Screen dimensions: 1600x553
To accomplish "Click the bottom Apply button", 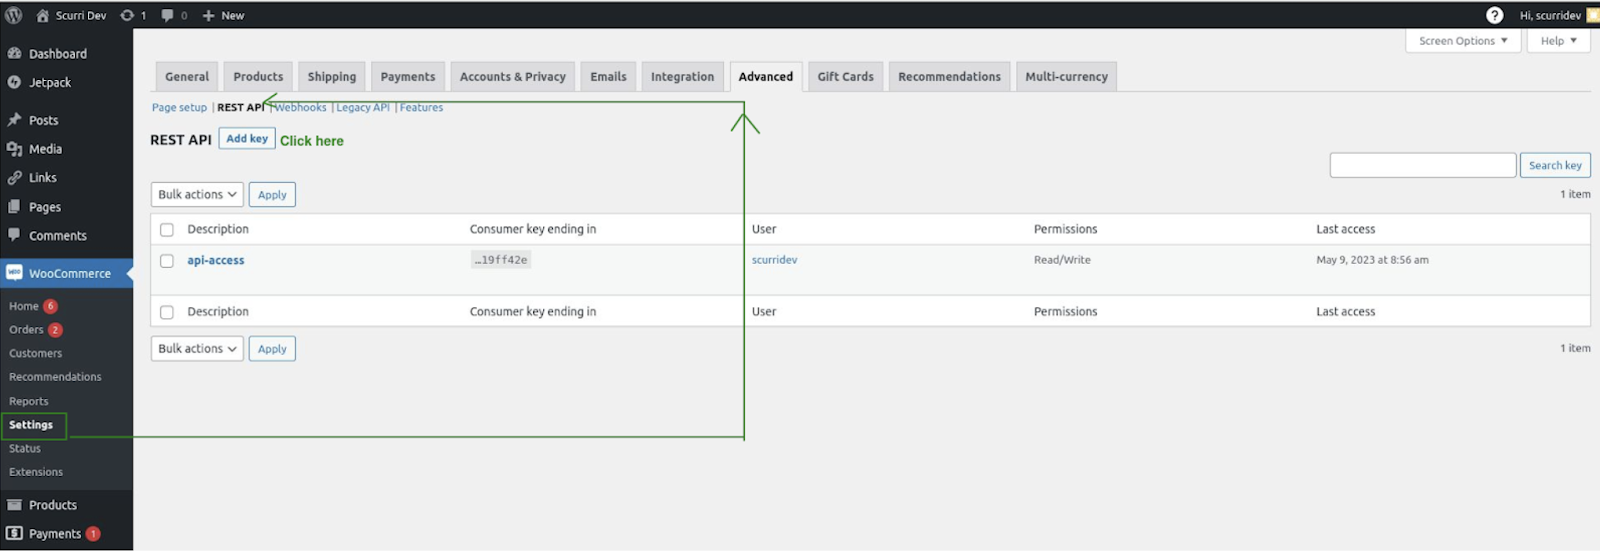I will coord(272,349).
